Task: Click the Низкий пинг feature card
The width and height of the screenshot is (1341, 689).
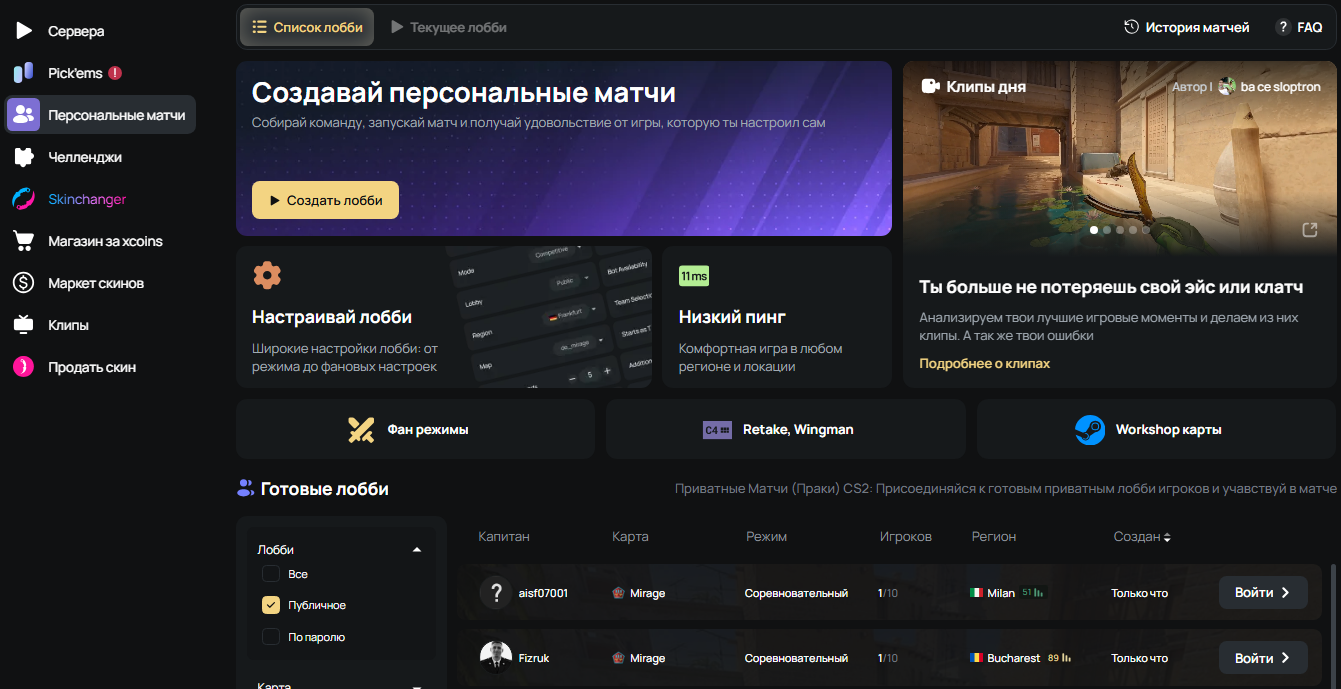Action: [x=777, y=317]
